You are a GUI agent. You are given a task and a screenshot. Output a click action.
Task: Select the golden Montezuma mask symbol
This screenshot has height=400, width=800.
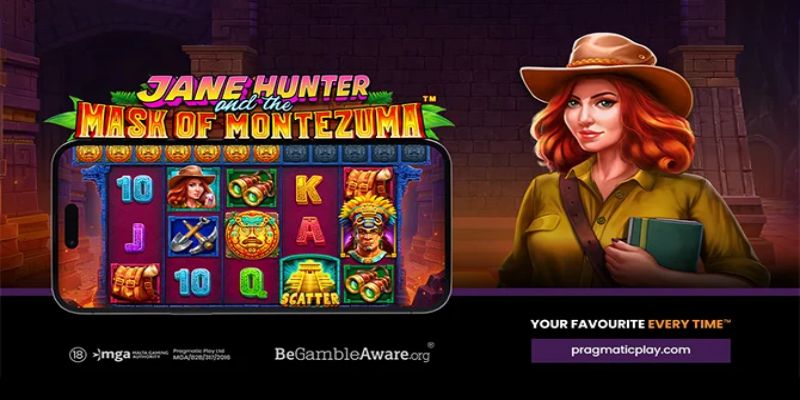click(252, 235)
